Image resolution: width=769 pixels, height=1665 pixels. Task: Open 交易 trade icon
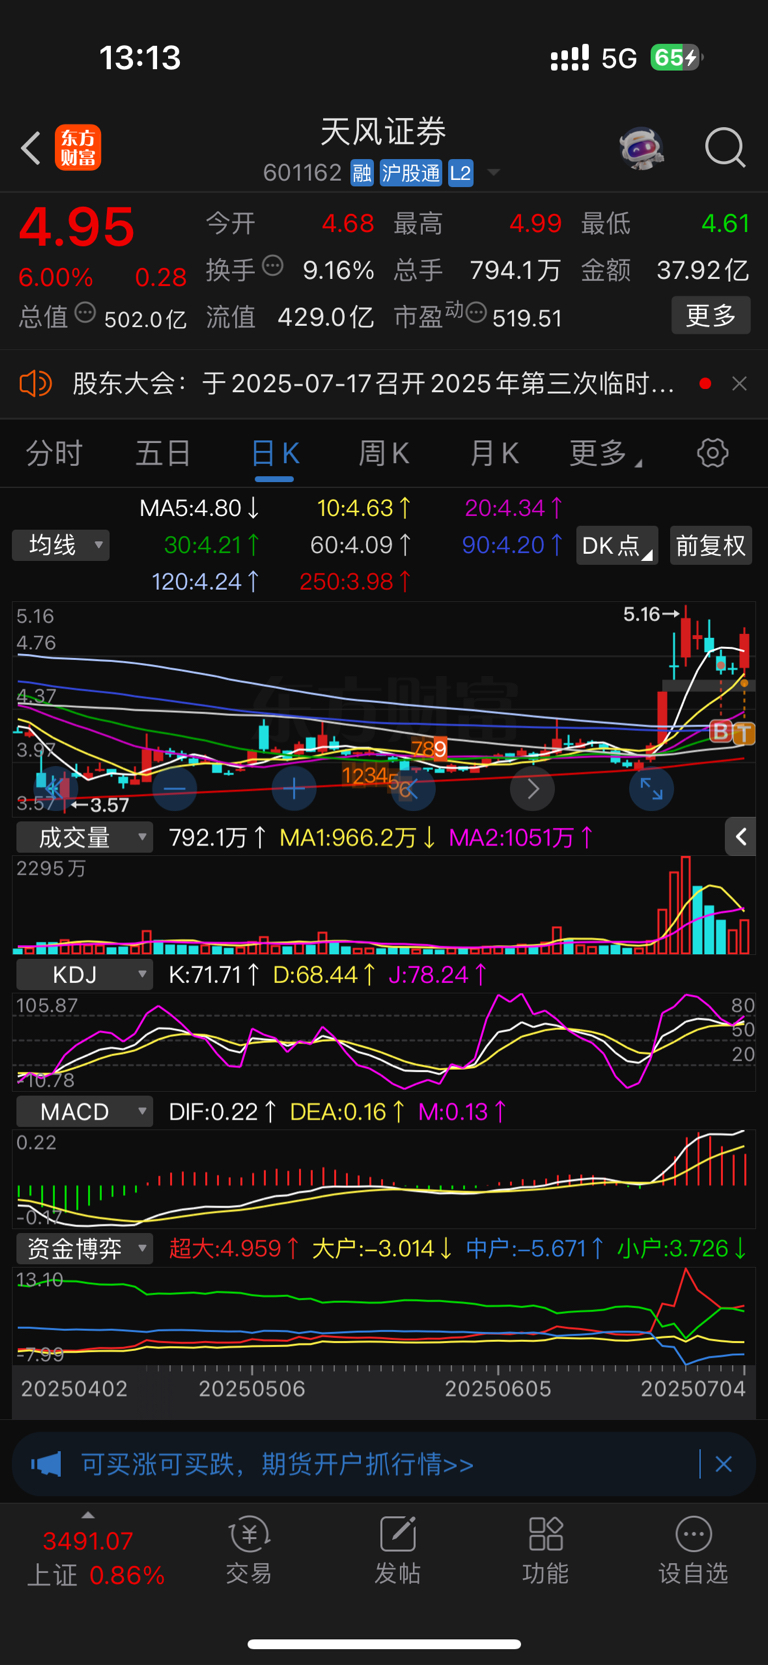coord(248,1550)
